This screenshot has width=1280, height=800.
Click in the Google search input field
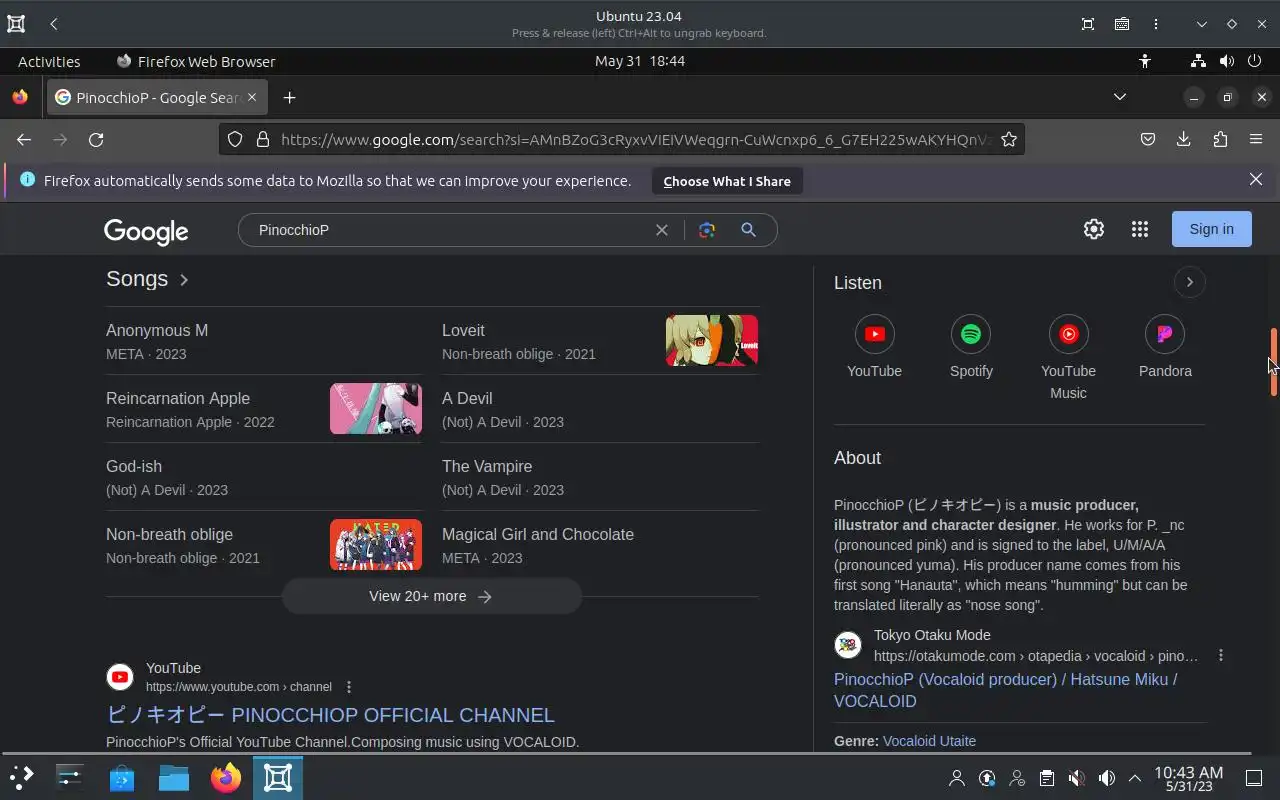point(450,230)
